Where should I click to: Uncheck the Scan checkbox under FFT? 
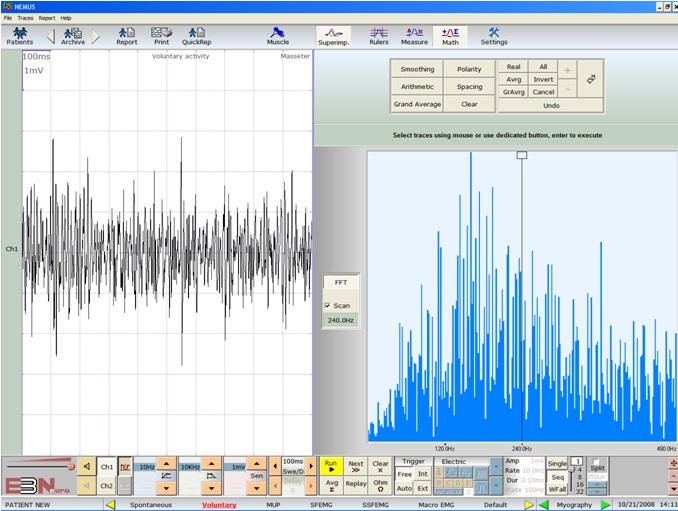pos(328,305)
